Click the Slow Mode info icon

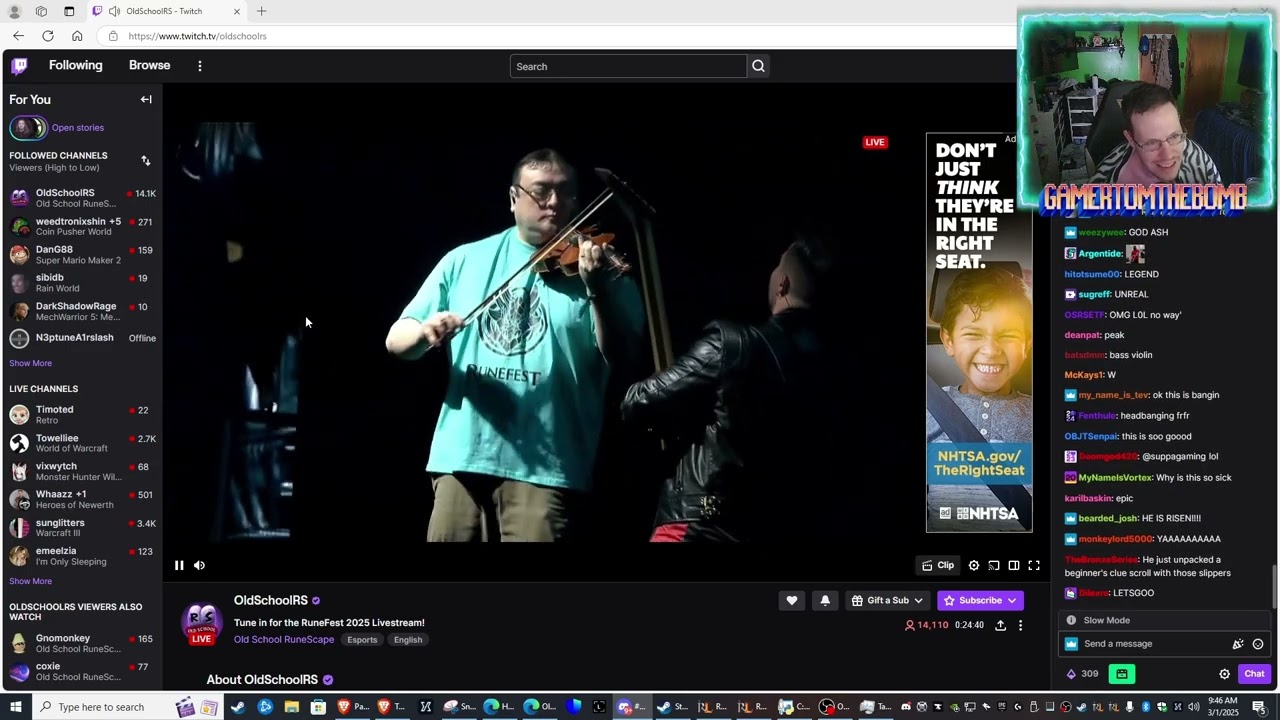[1071, 620]
